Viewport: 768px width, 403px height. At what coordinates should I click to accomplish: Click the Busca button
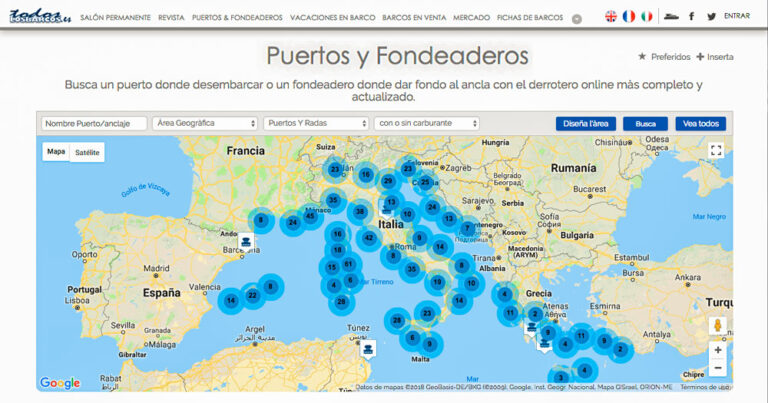click(646, 124)
